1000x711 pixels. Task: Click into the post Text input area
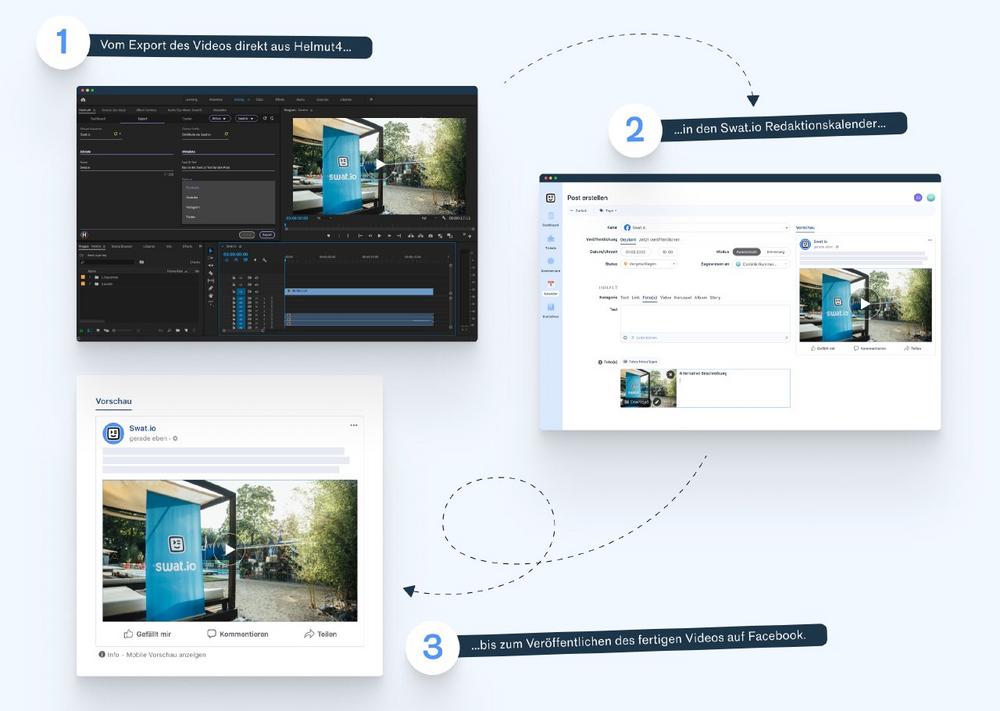pos(705,319)
